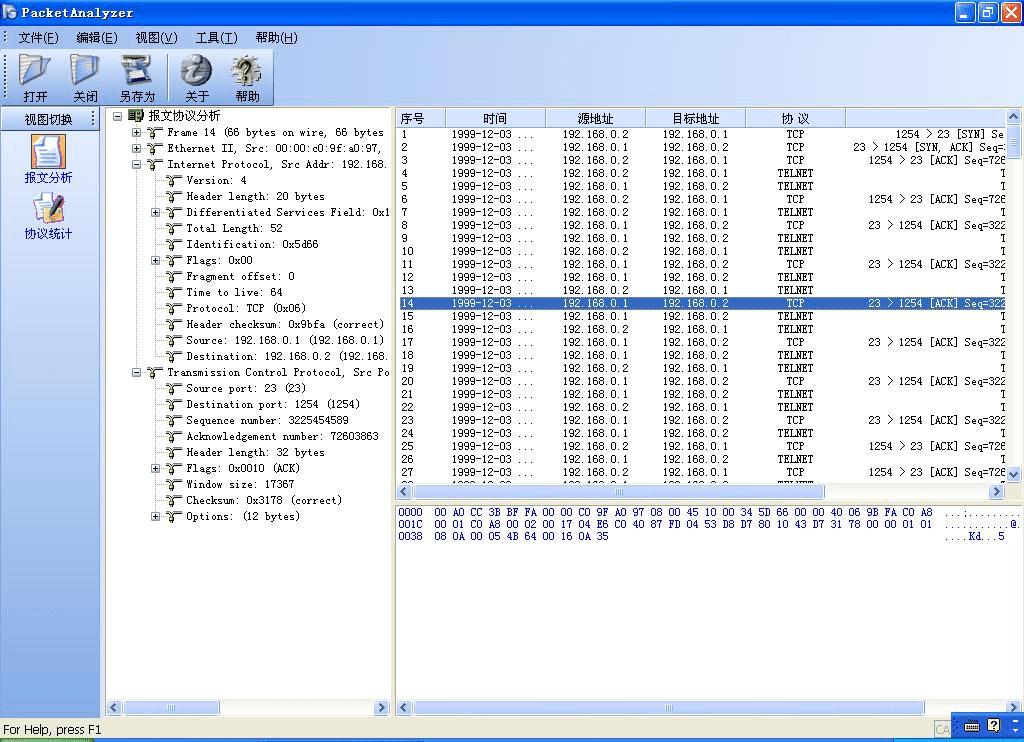1024x742 pixels.
Task: Expand the Ethernet II tree node
Action: coord(137,149)
